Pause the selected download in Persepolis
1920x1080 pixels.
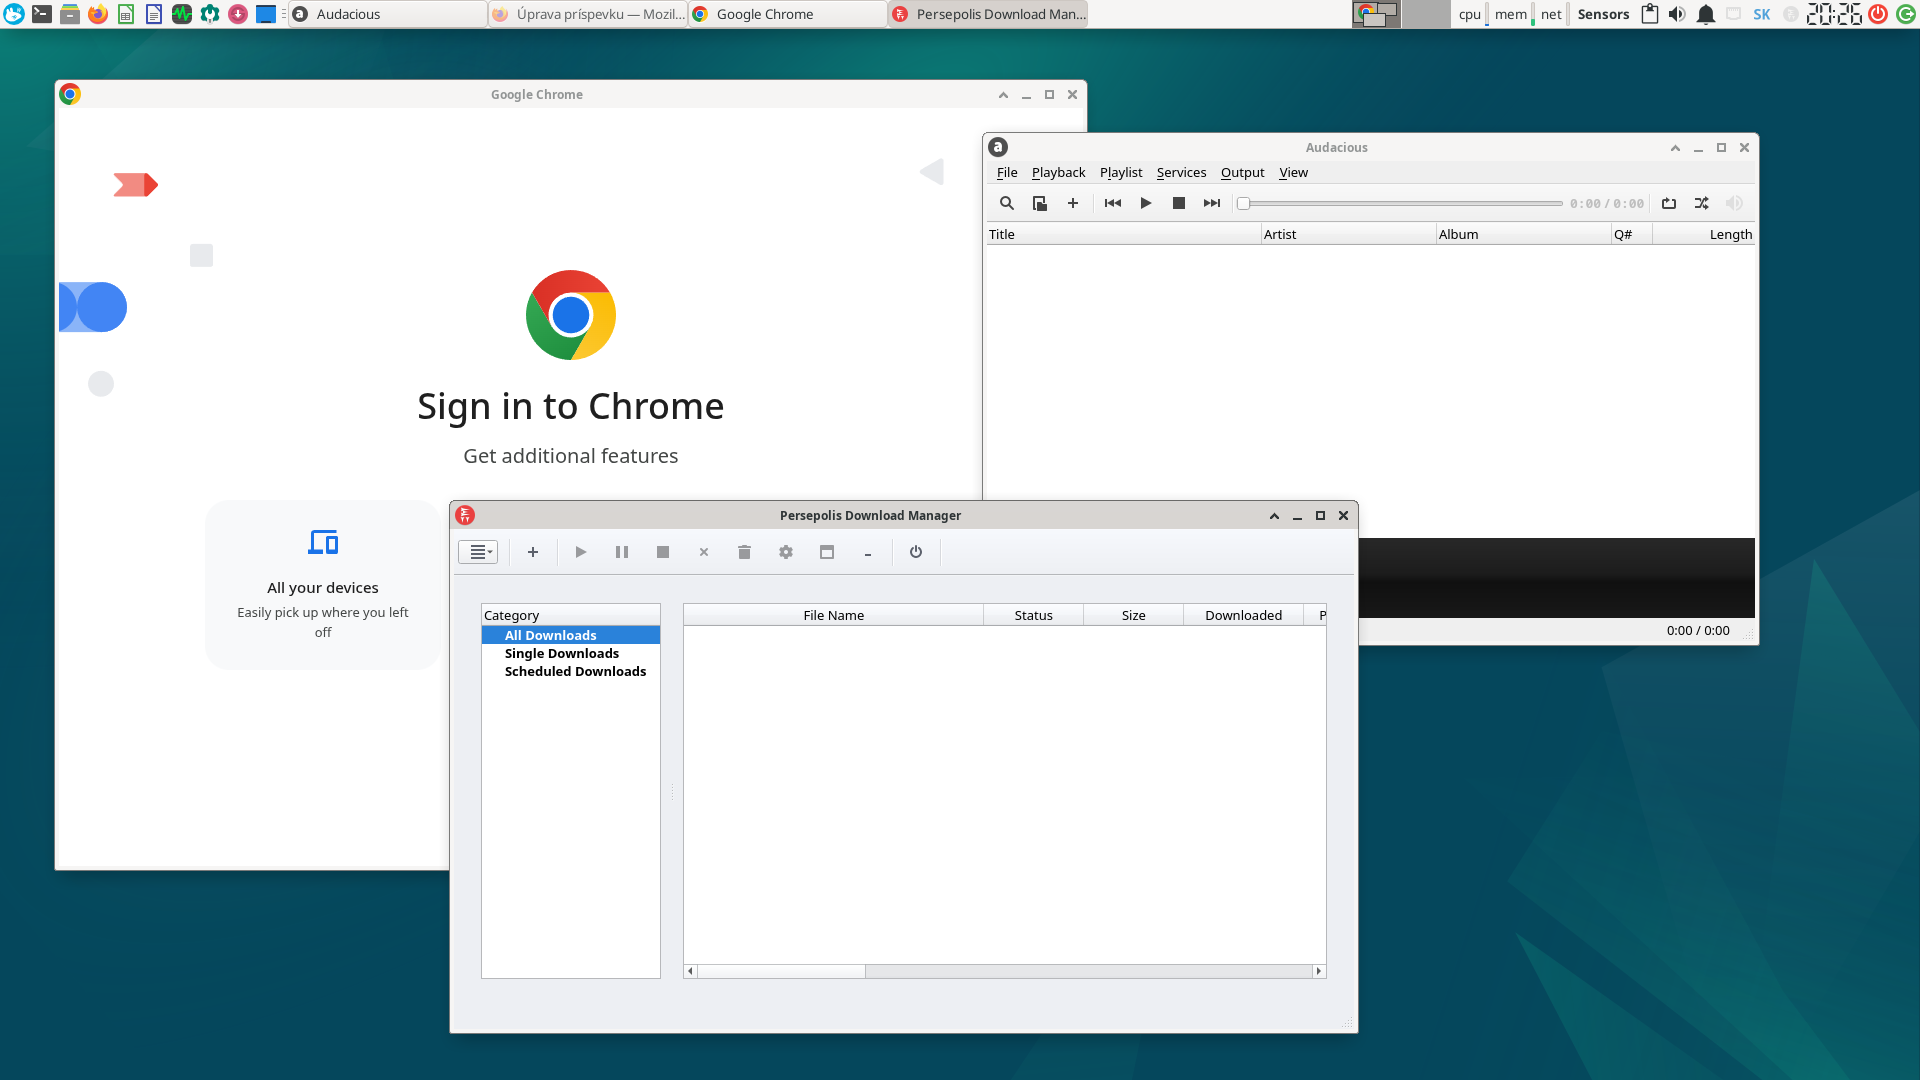coord(622,552)
